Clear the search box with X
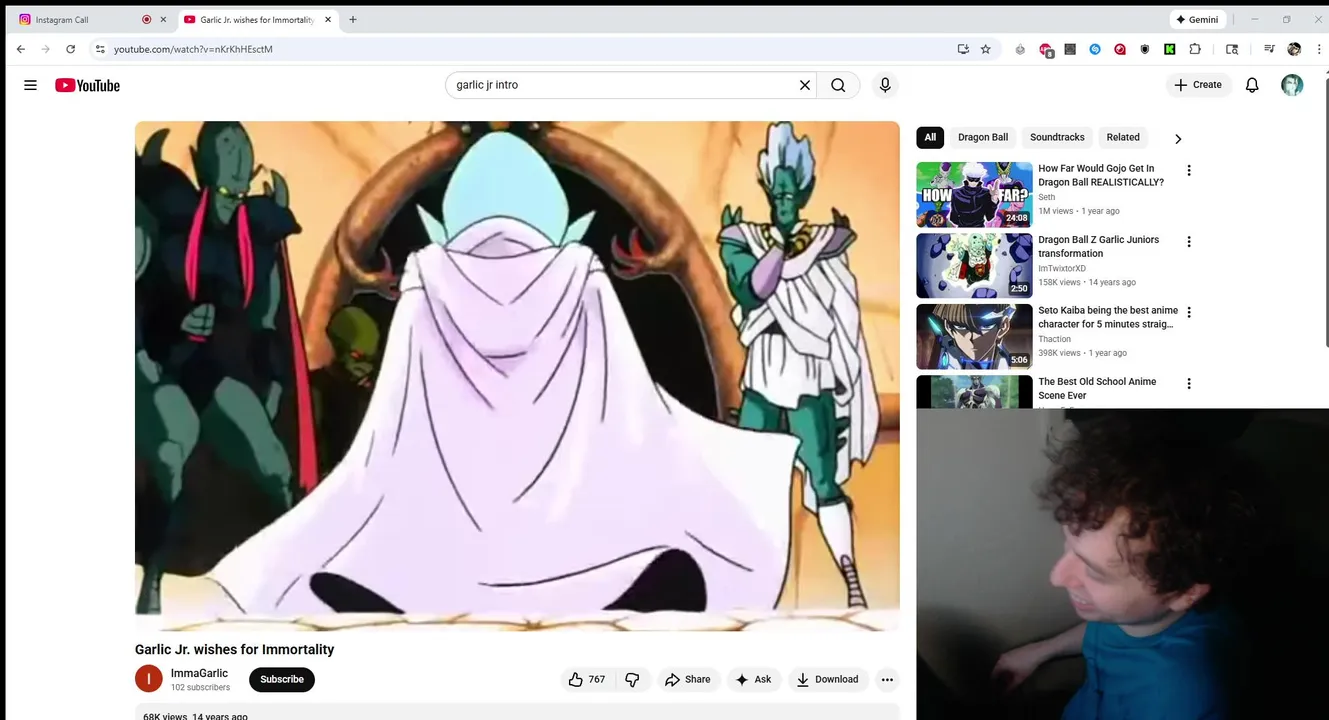The image size is (1329, 720). (804, 85)
